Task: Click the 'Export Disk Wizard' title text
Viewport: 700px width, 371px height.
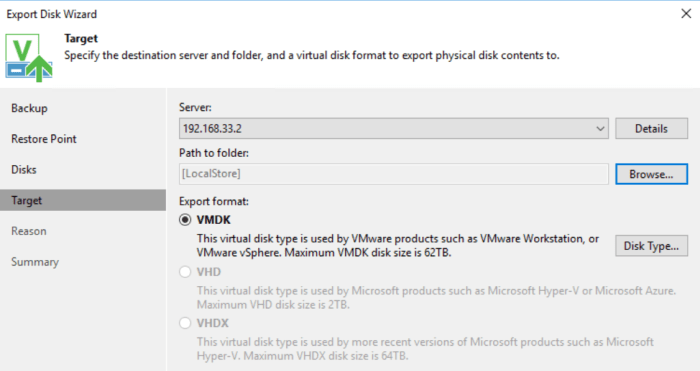Action: coord(52,14)
